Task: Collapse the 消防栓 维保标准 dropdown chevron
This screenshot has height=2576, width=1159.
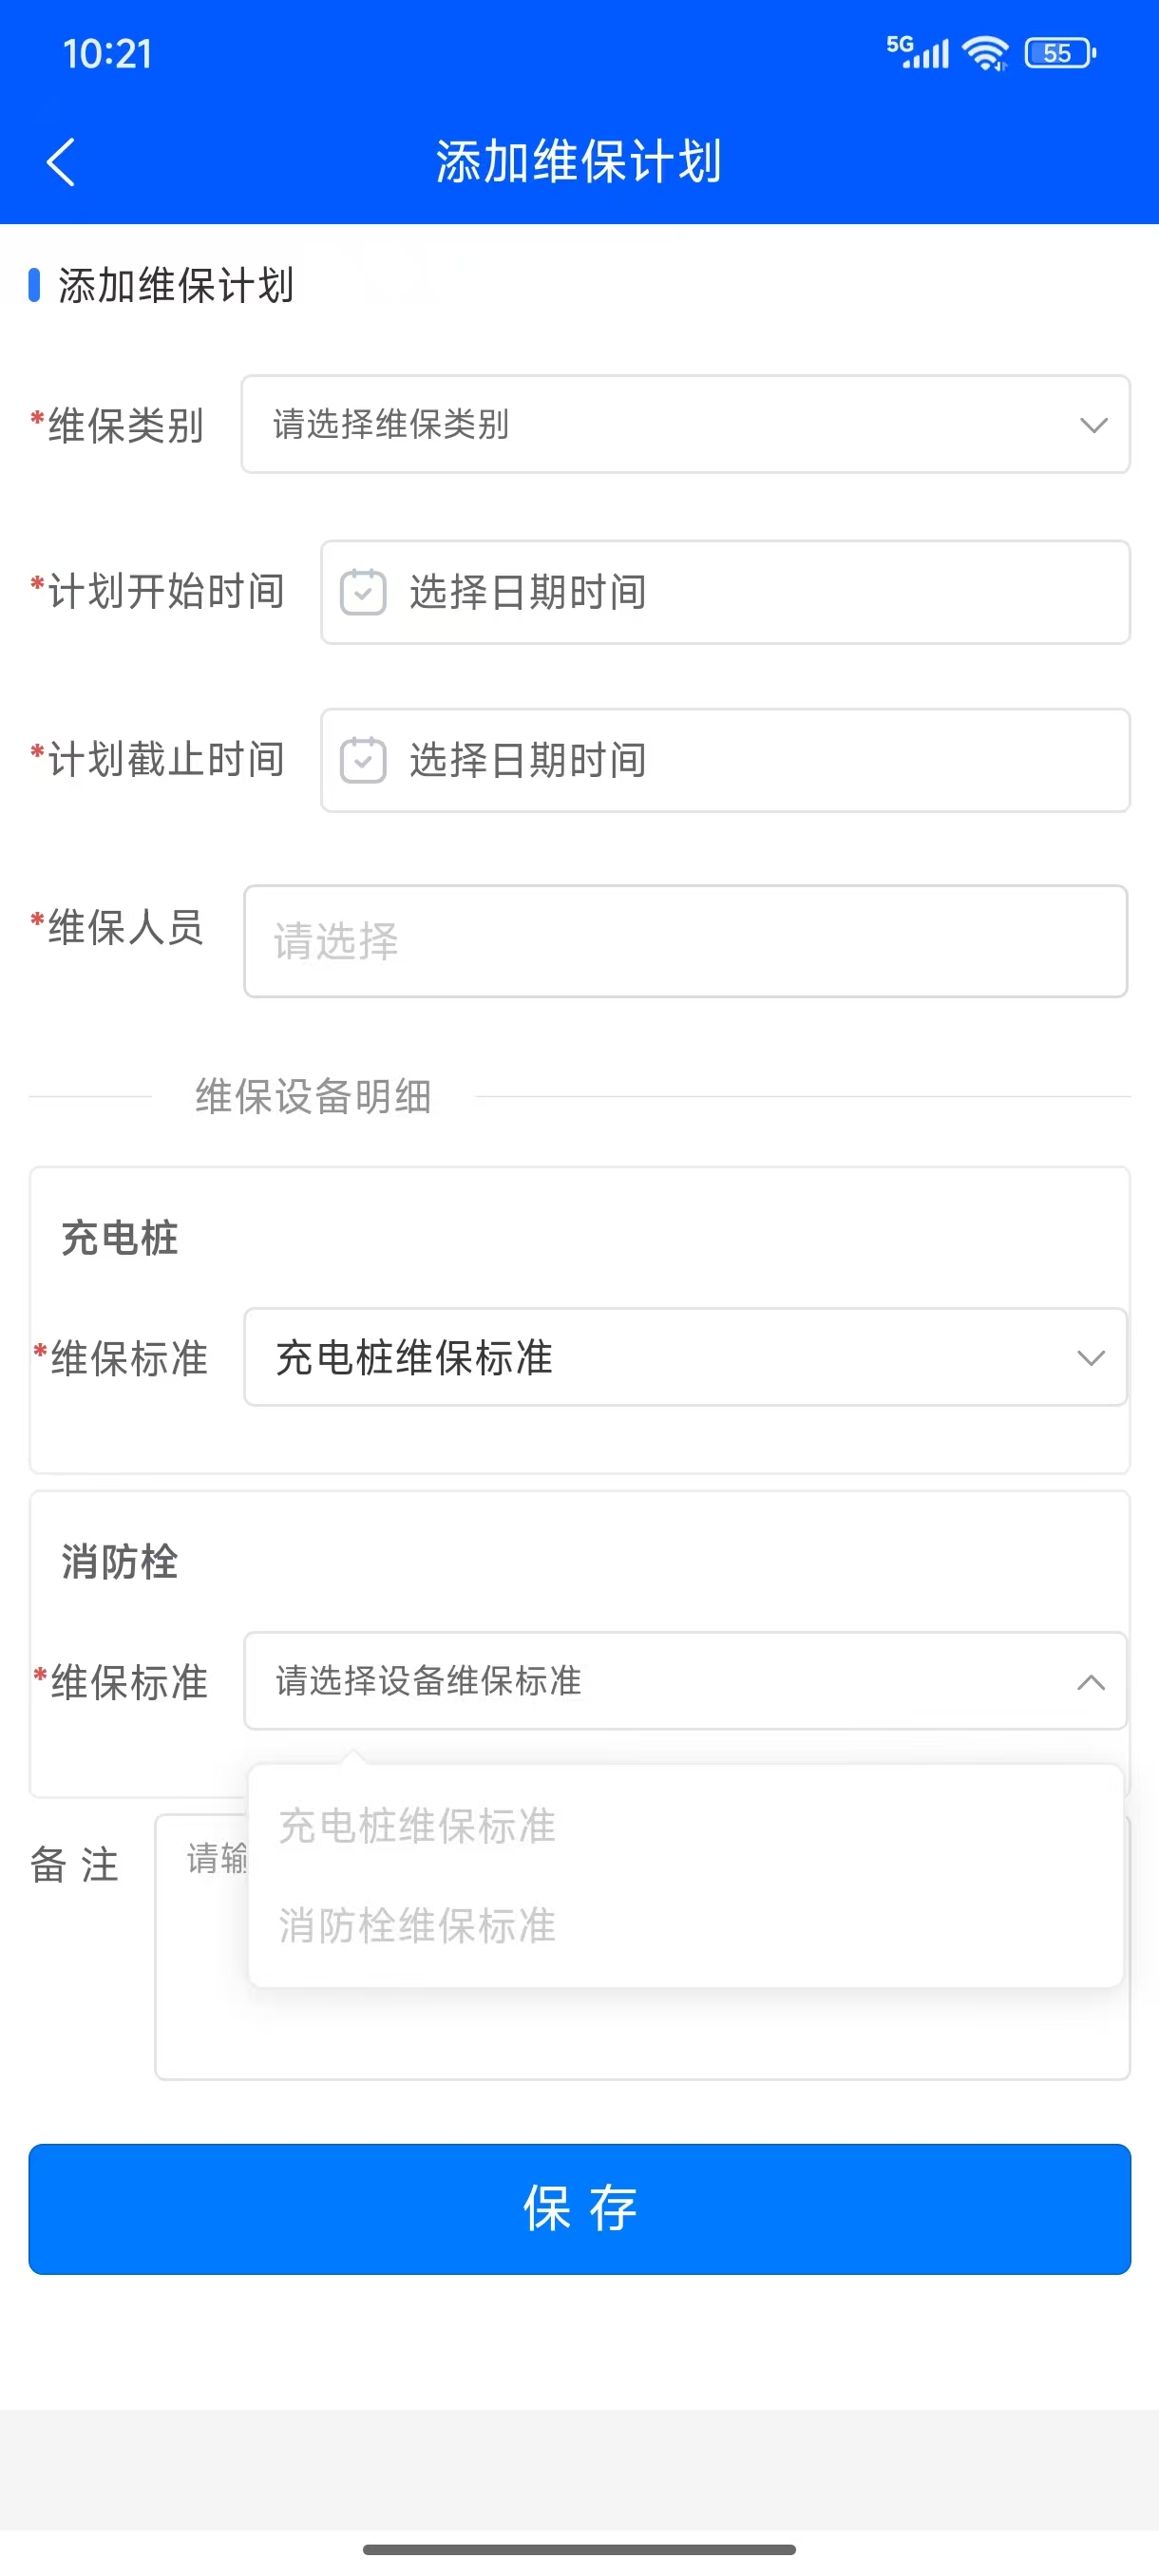Action: click(x=1091, y=1682)
